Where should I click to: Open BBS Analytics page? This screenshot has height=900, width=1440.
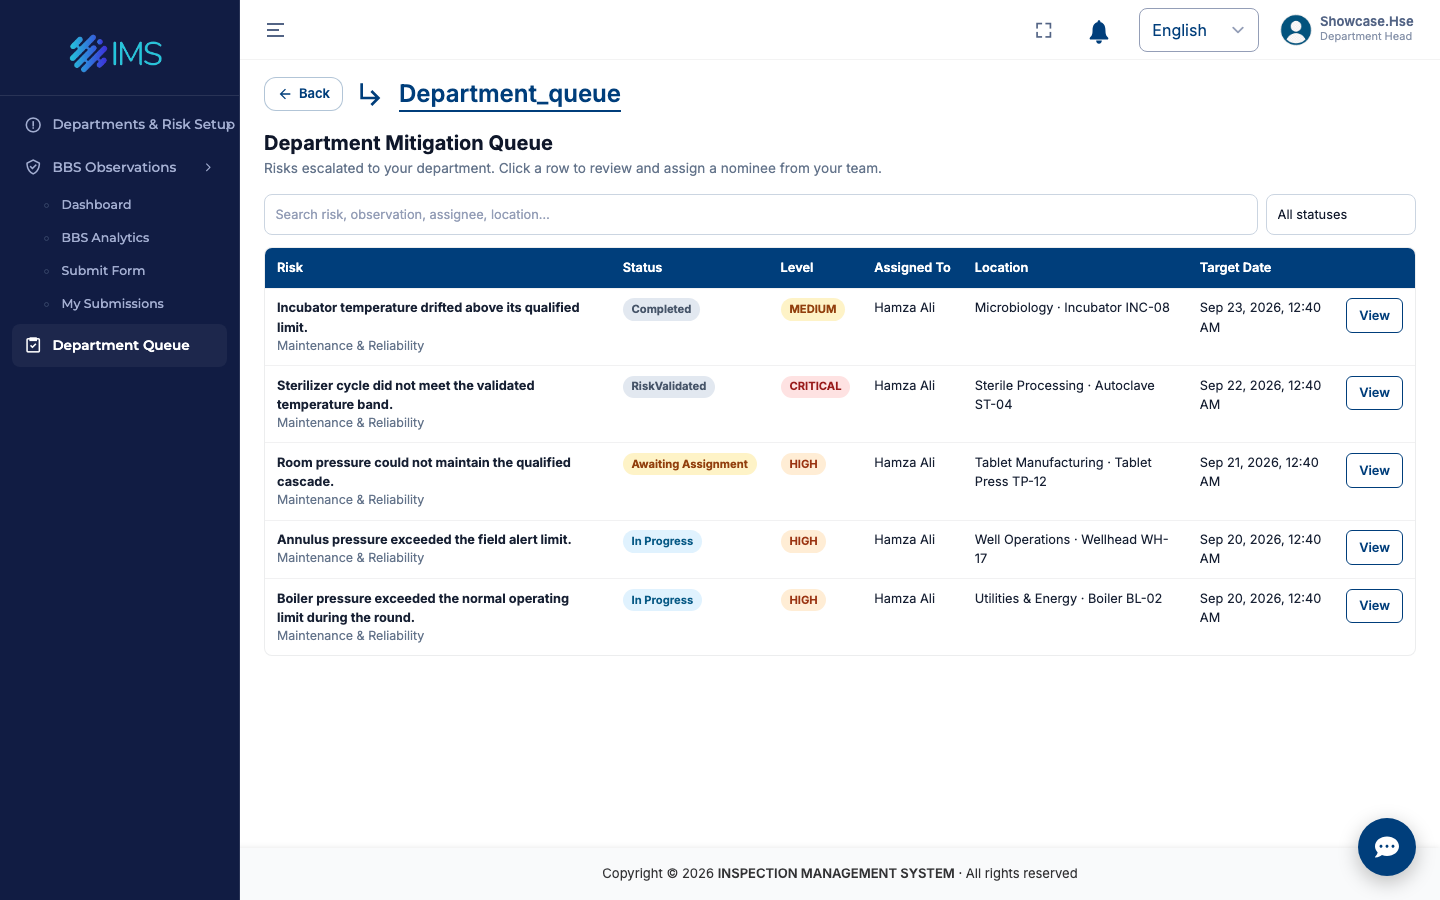(105, 237)
